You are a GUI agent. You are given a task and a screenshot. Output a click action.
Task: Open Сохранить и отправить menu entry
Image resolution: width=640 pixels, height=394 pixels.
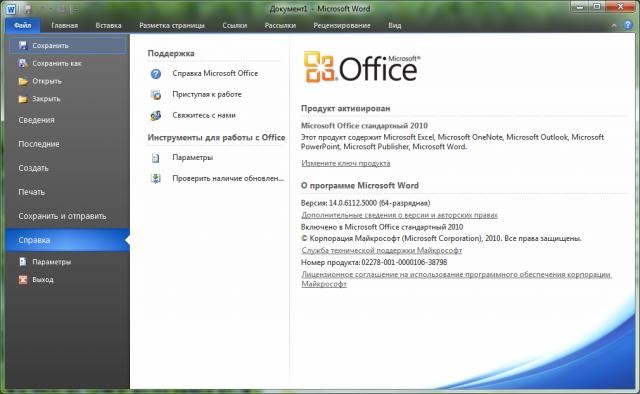pyautogui.click(x=62, y=216)
